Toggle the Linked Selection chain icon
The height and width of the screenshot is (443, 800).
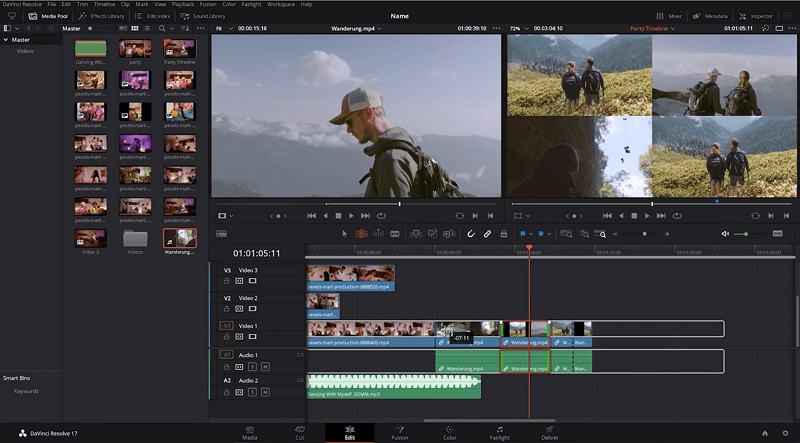(487, 234)
